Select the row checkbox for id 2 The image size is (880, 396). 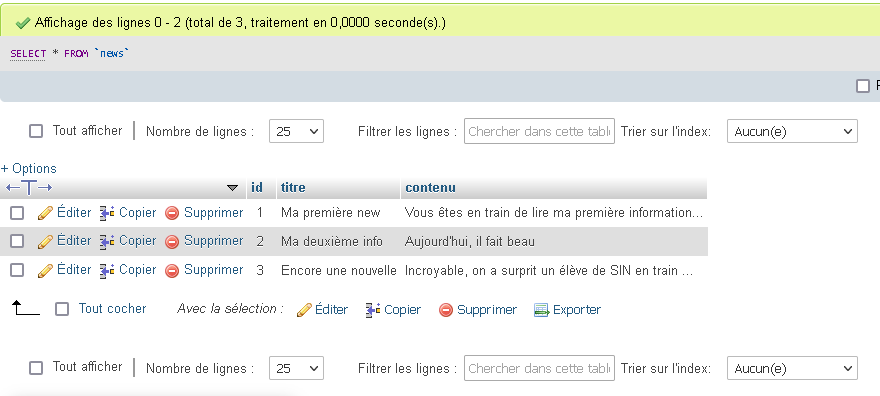point(17,241)
